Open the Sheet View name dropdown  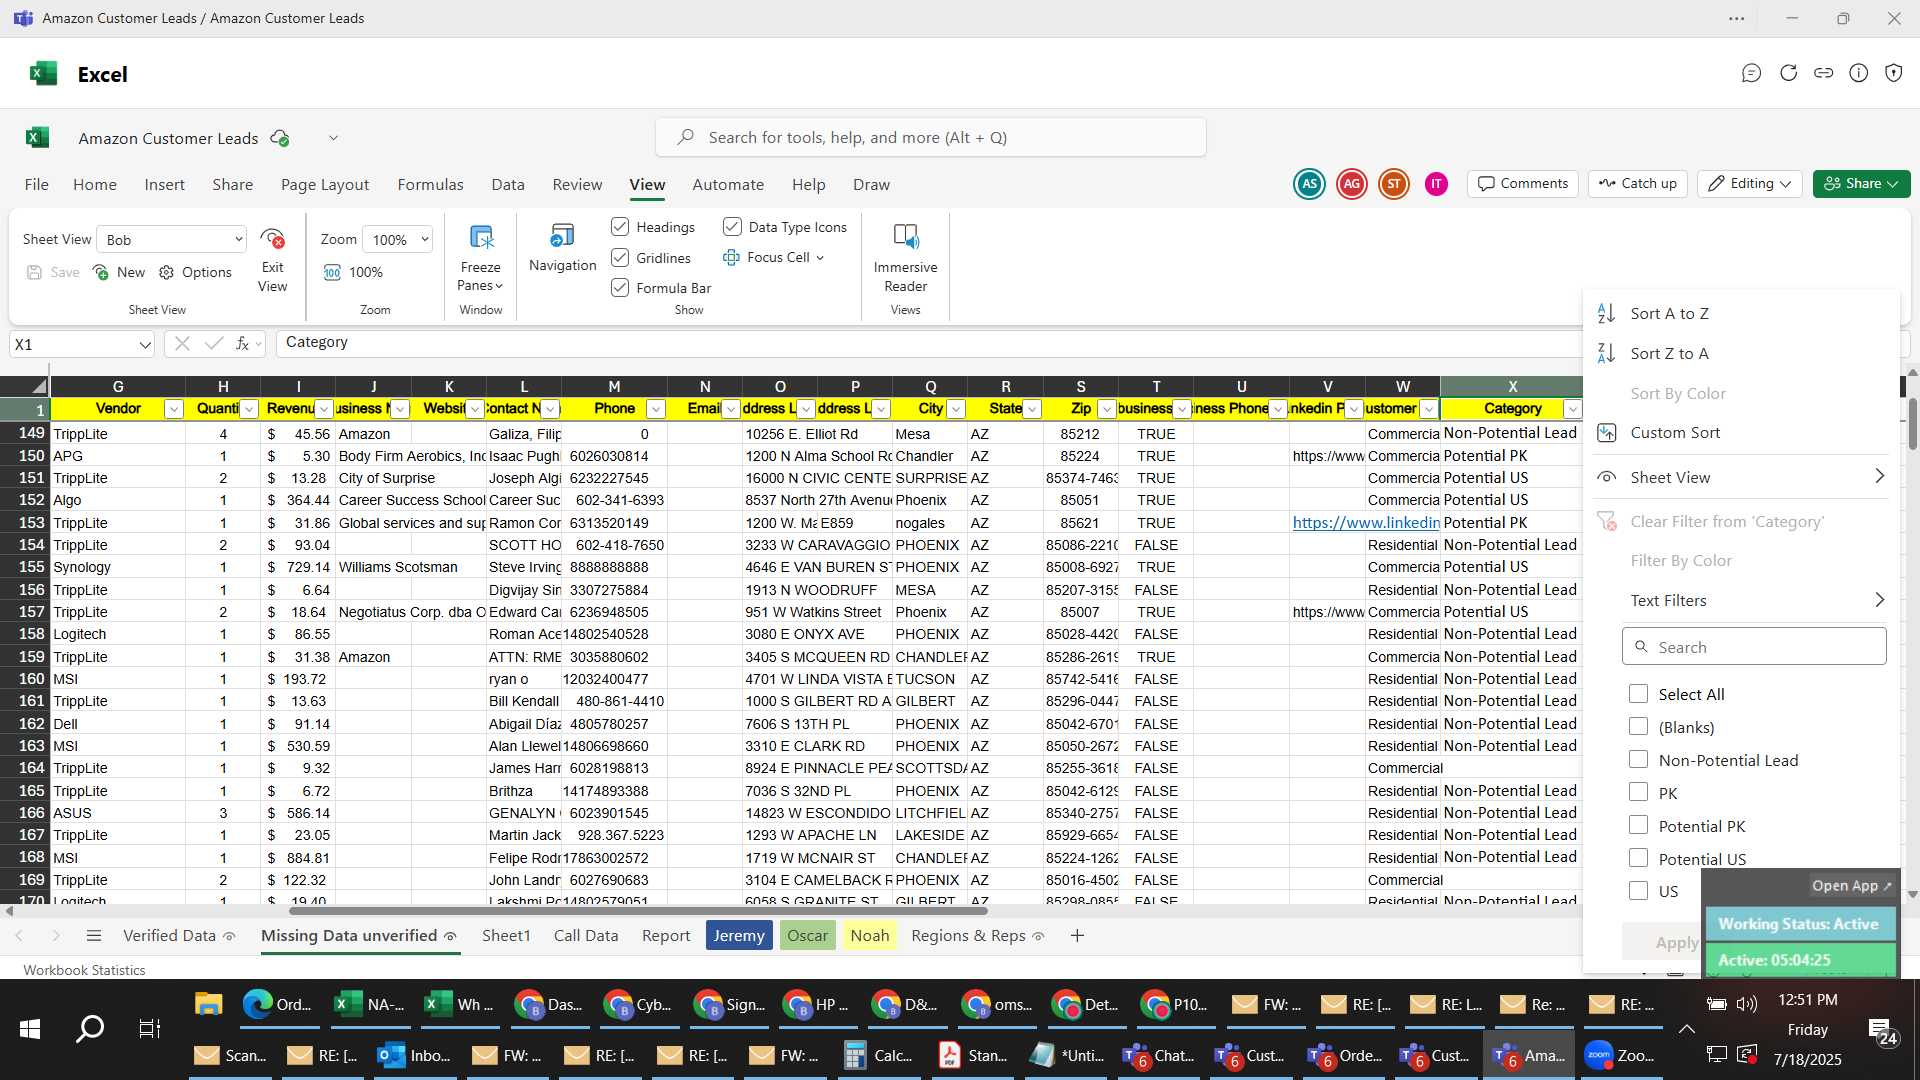point(238,239)
